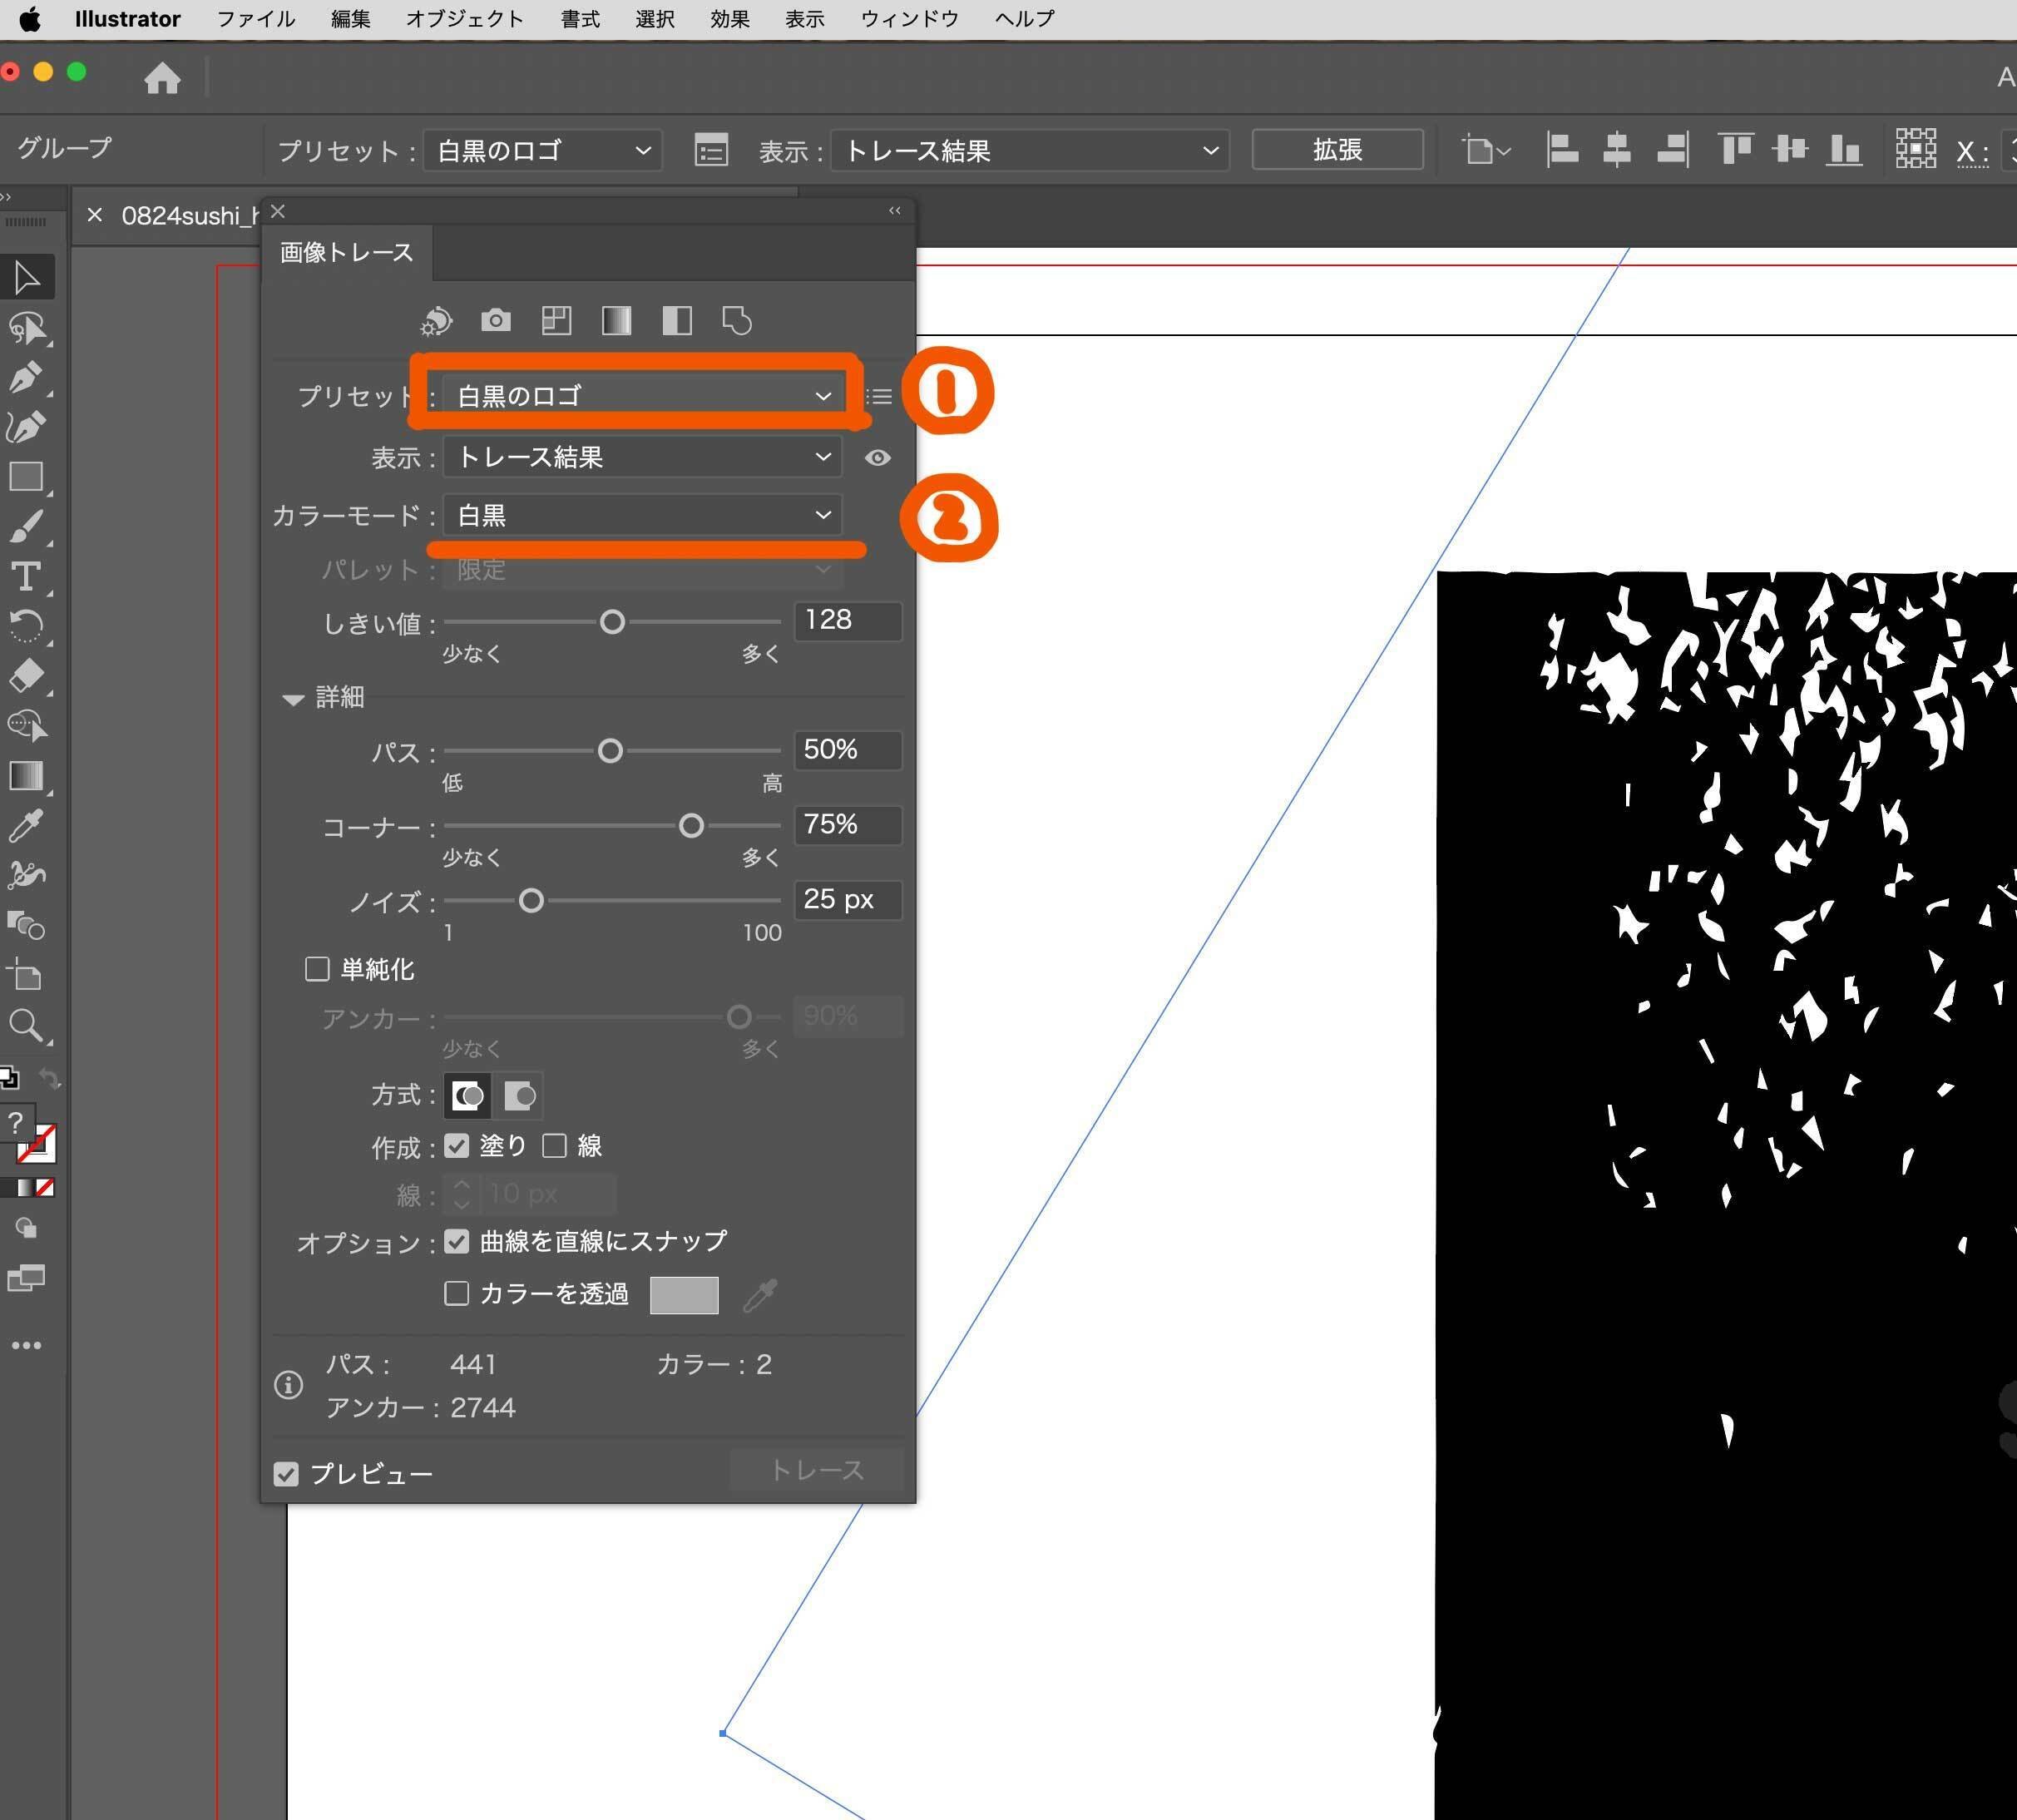
Task: Enable the 線 checkbox
Action: tap(555, 1146)
